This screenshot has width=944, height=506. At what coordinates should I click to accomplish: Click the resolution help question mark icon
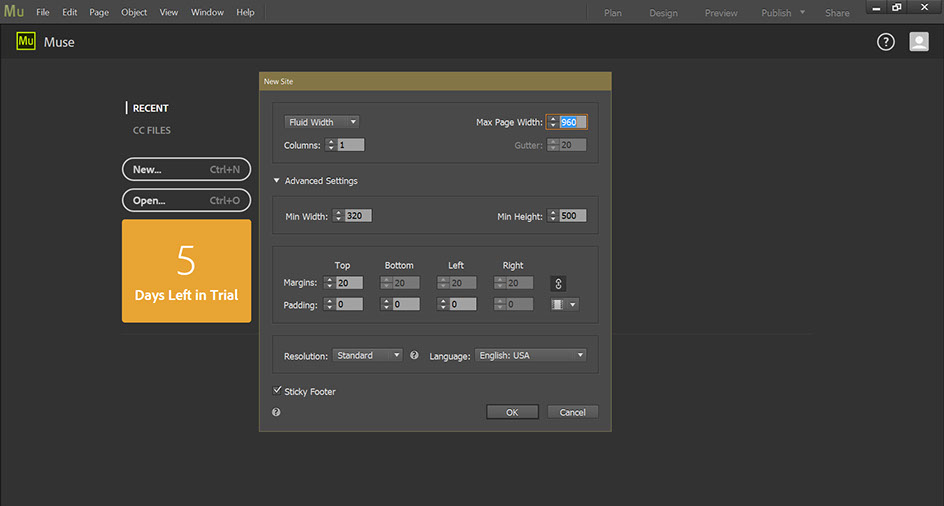pos(414,355)
